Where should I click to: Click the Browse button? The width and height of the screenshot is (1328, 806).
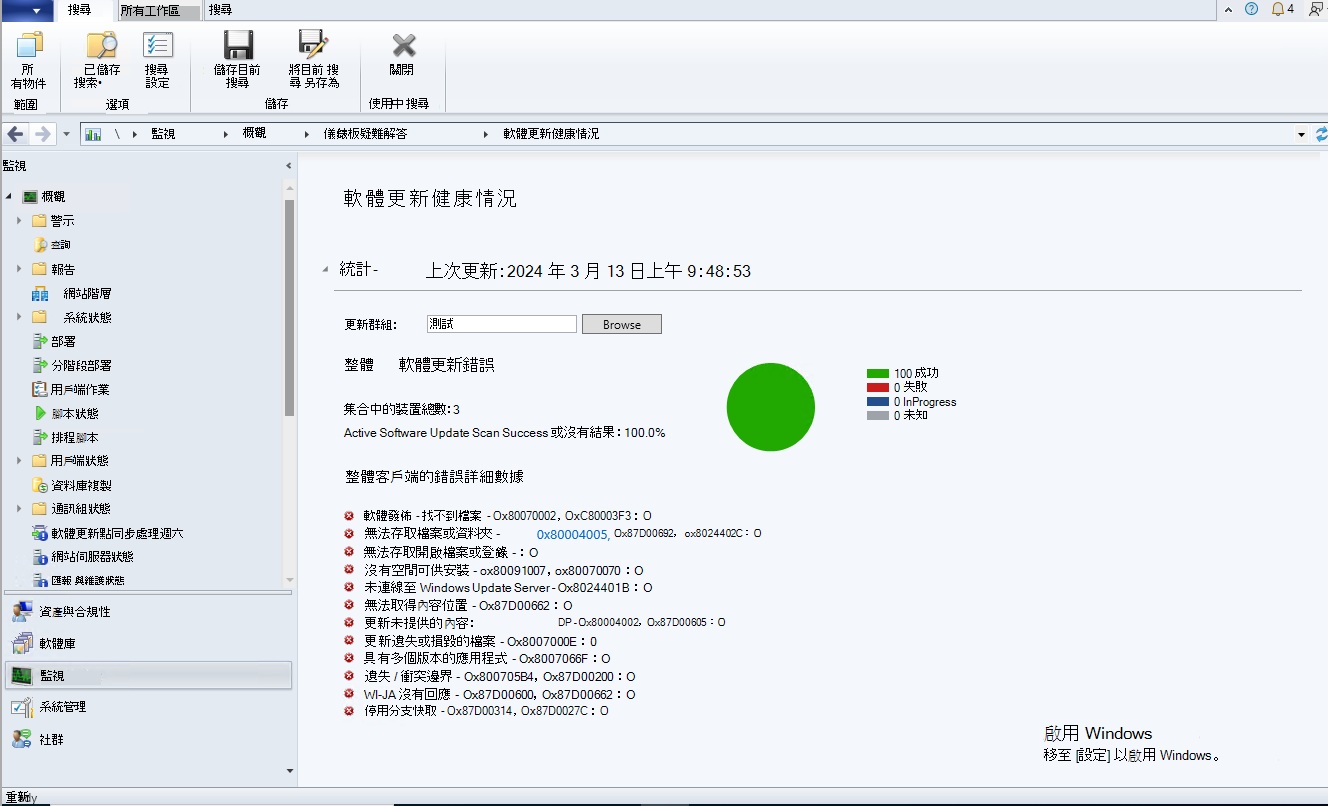(x=622, y=325)
